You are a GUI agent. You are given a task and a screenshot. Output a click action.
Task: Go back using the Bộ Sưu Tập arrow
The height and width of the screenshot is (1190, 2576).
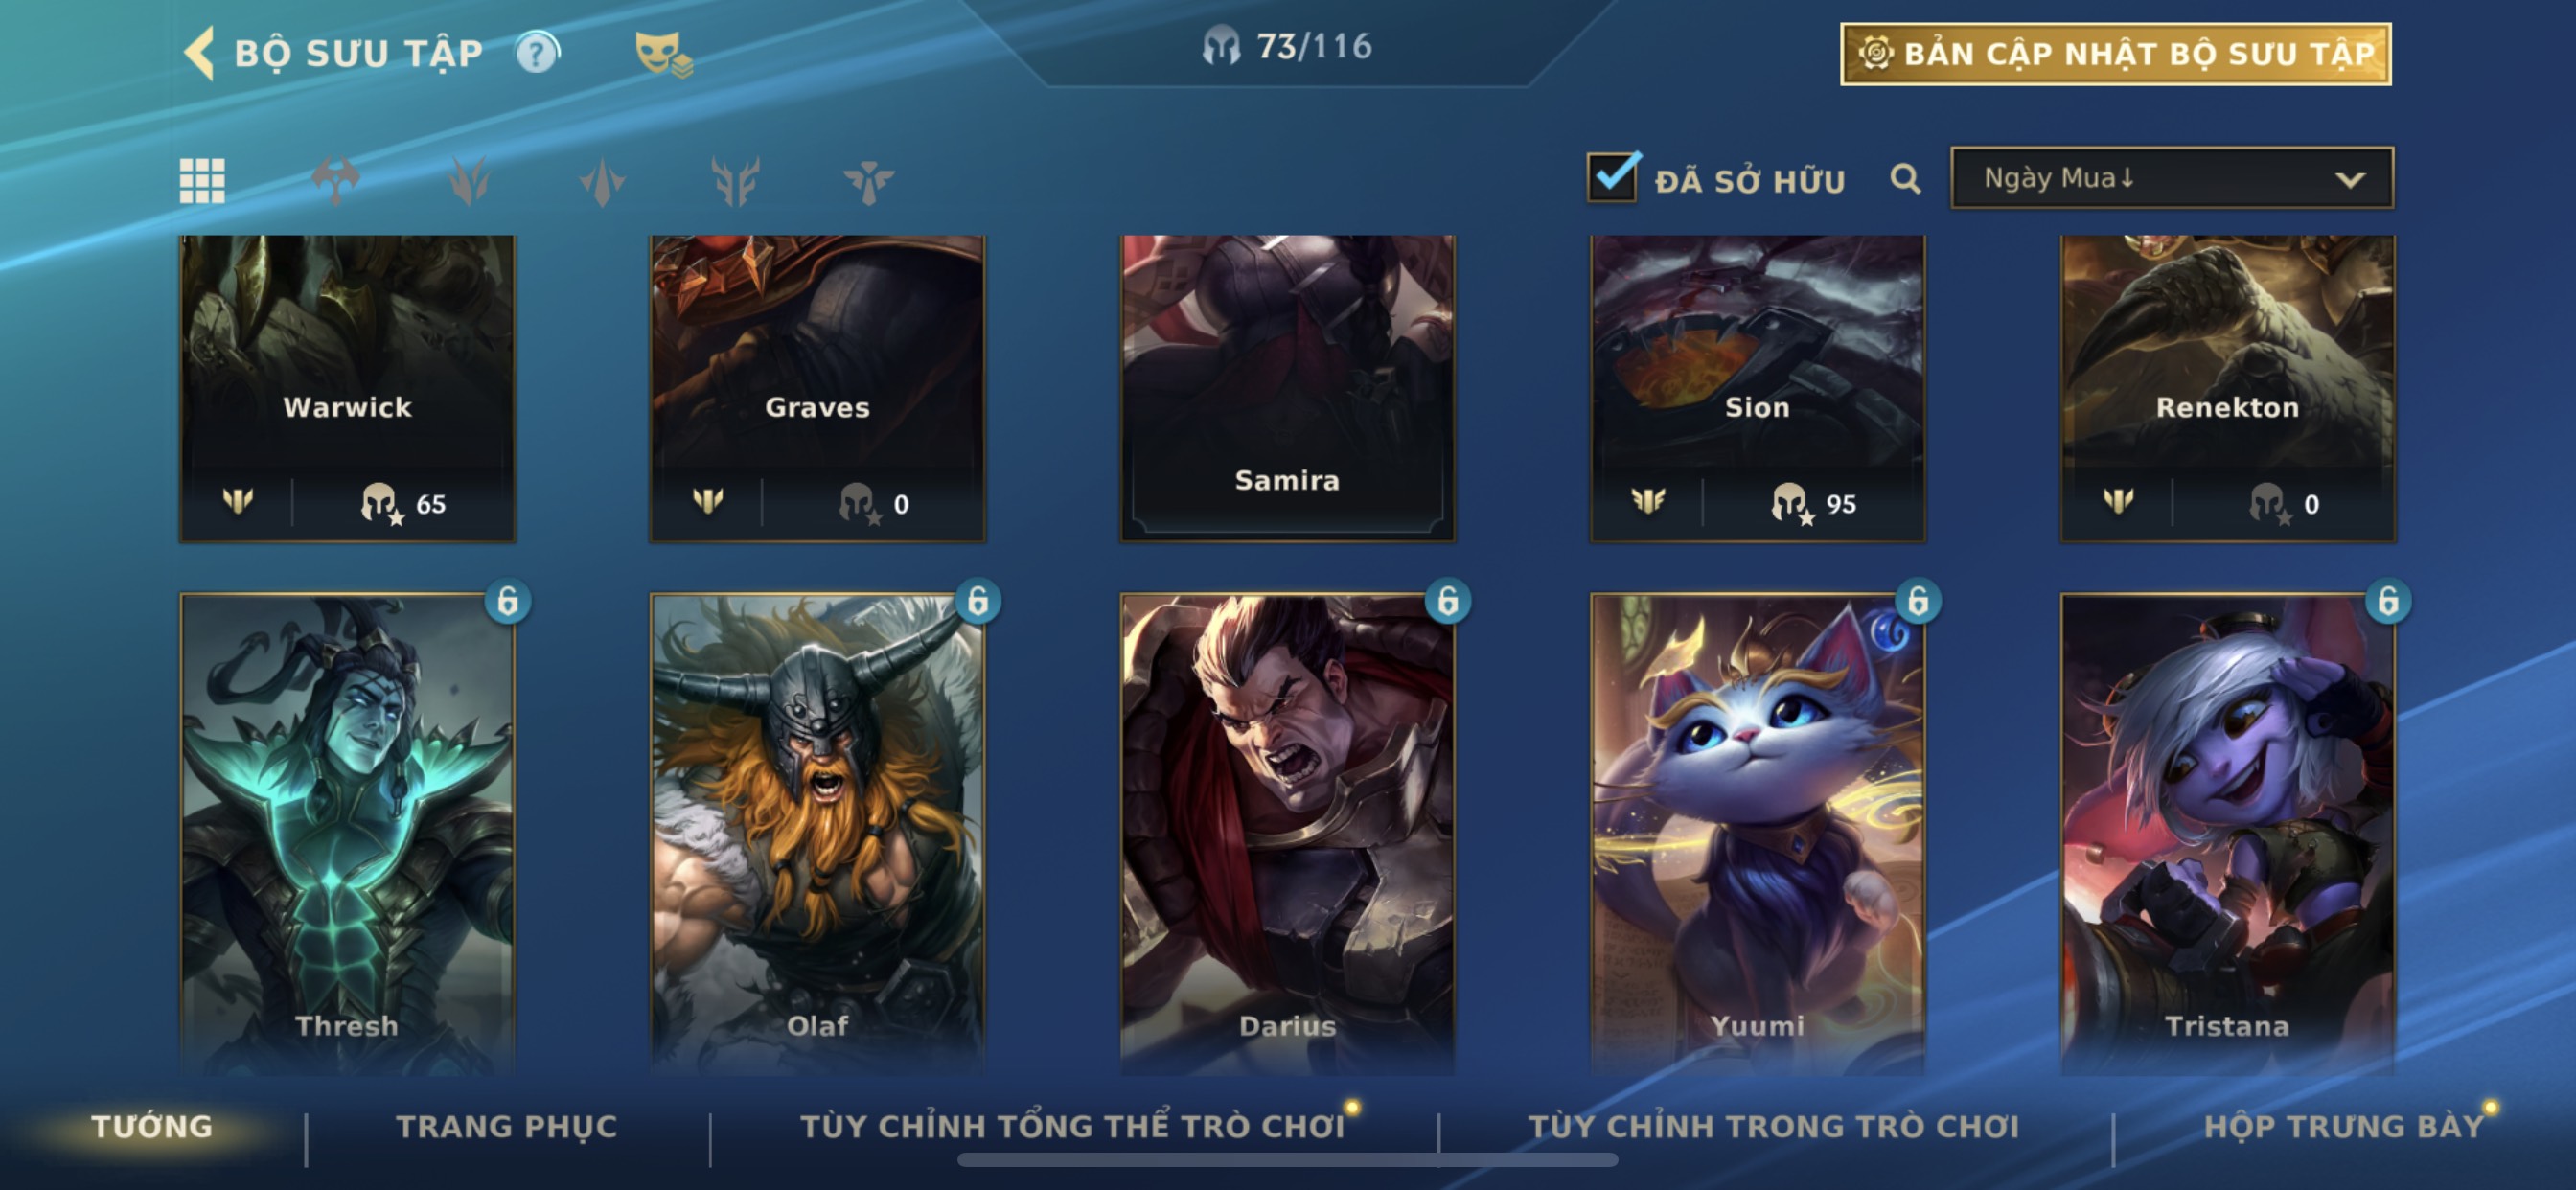point(200,53)
